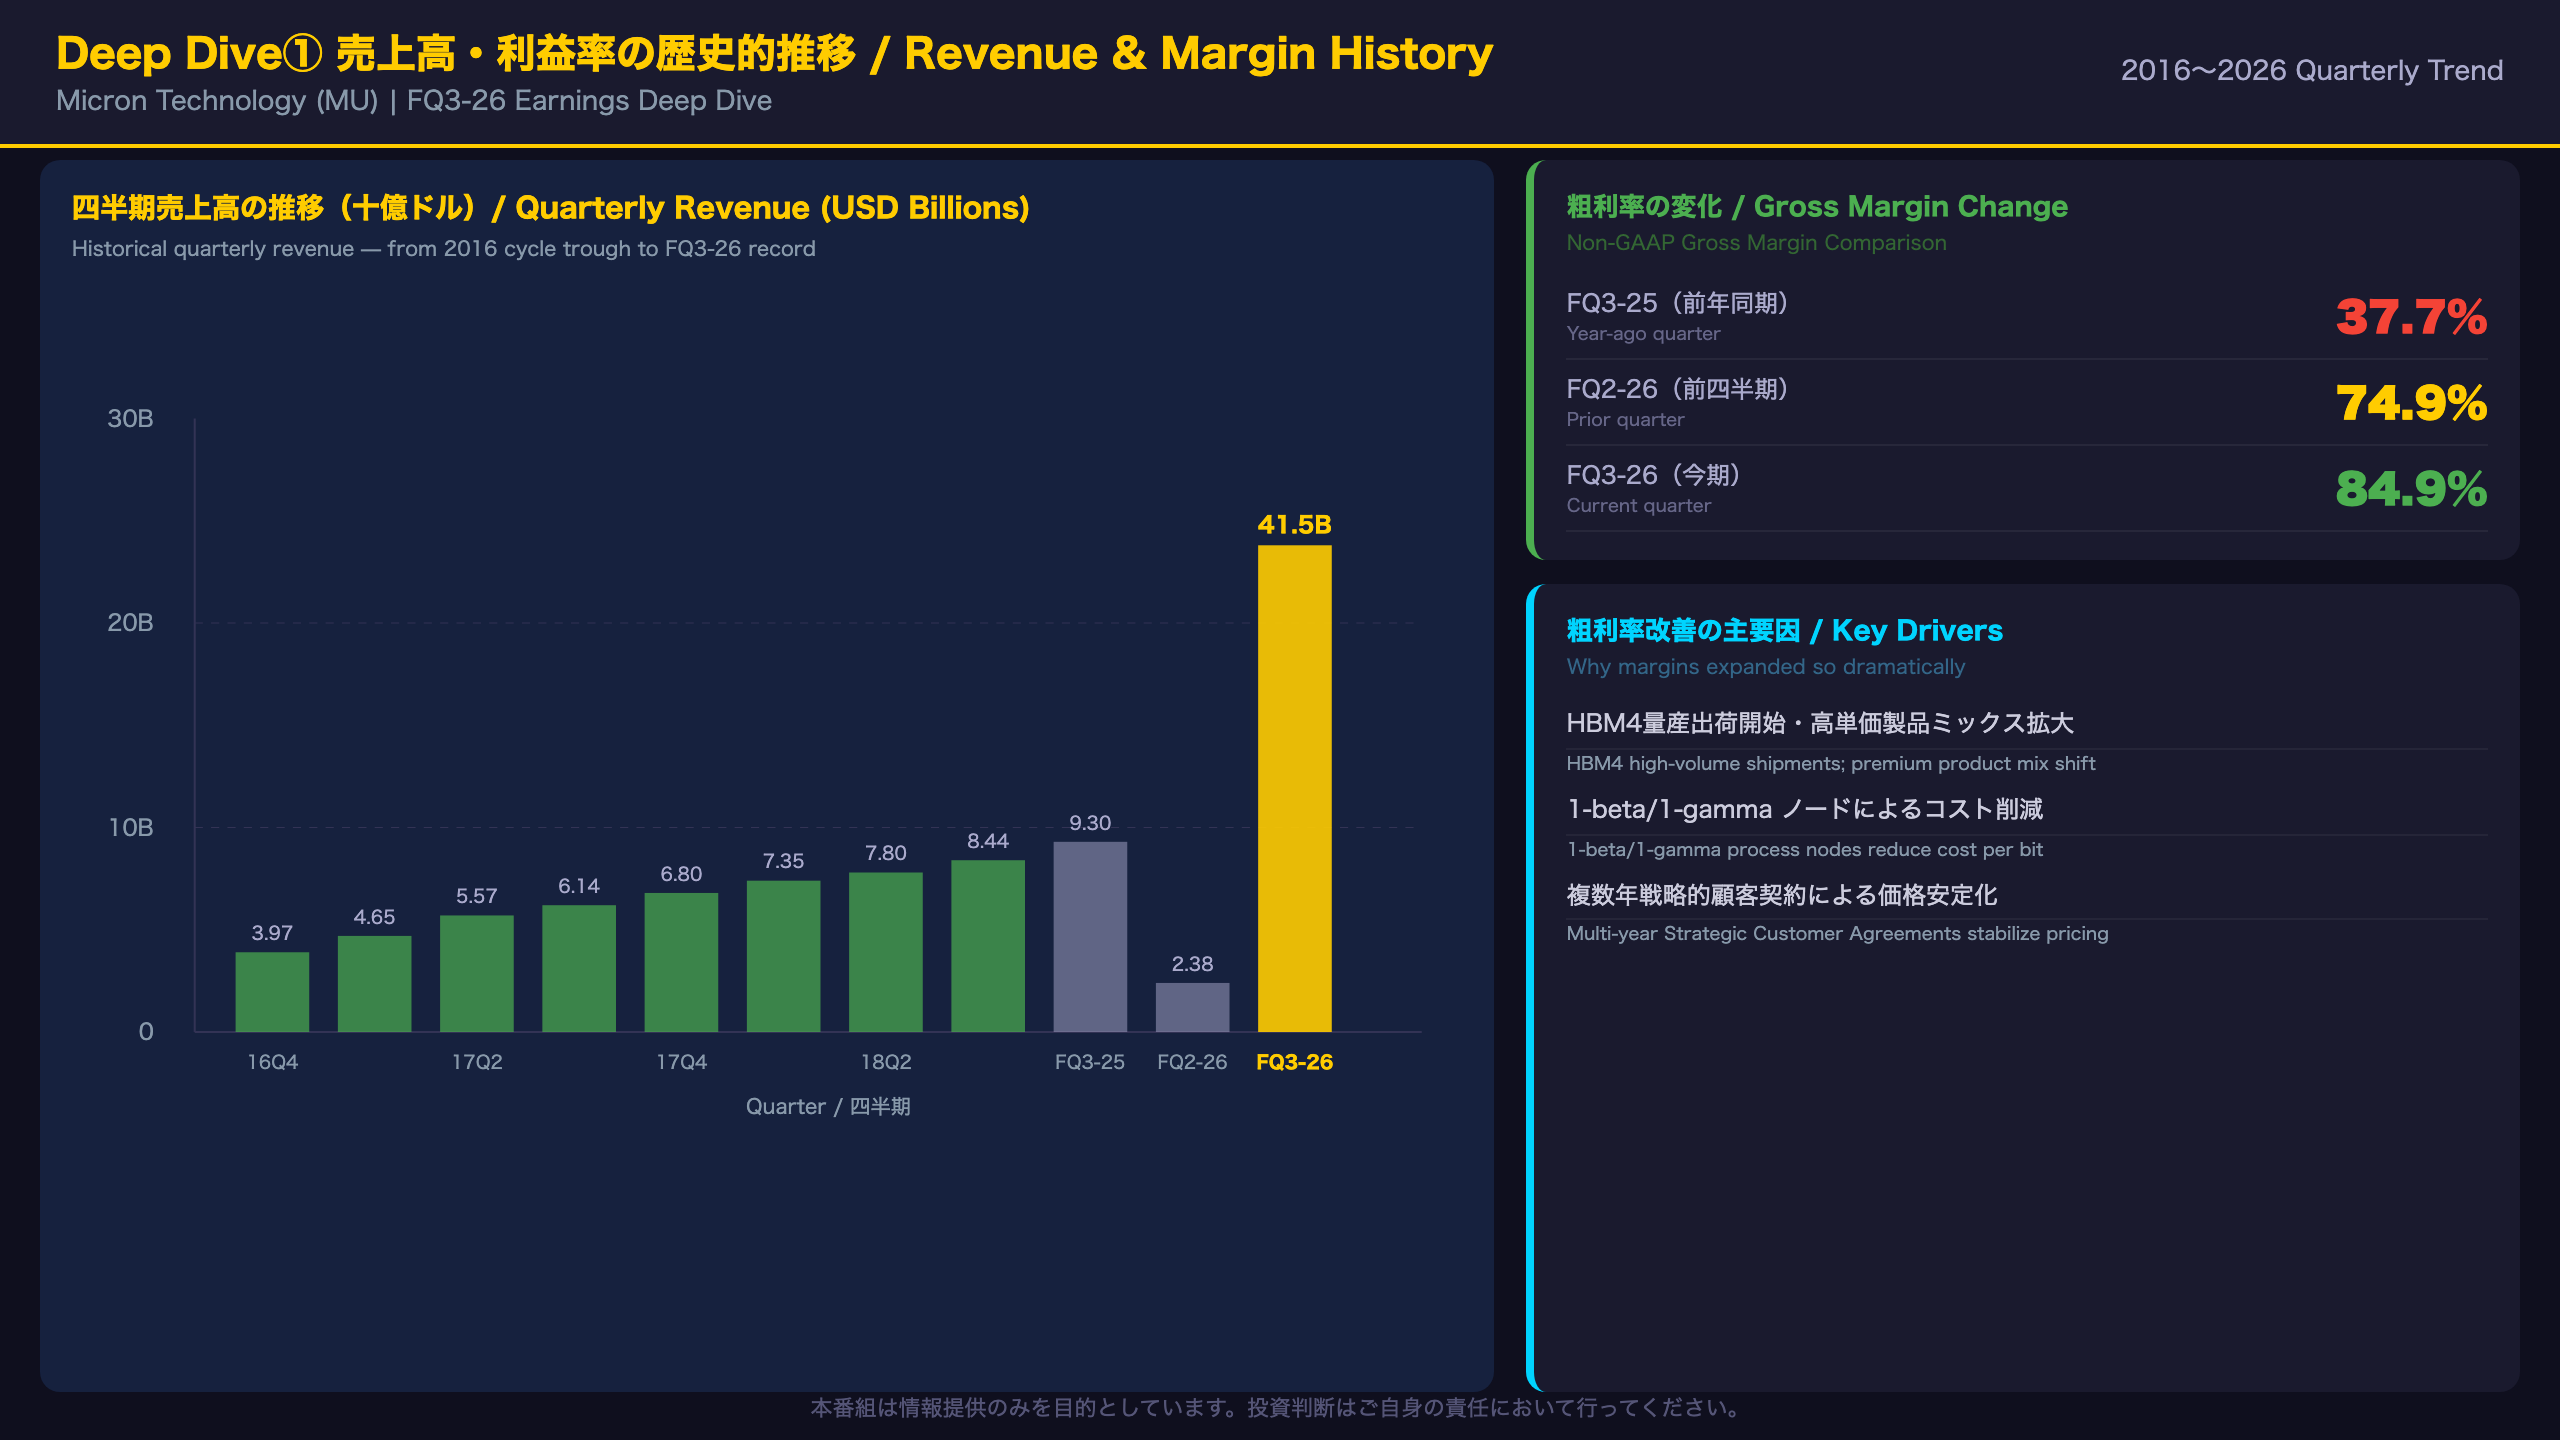Click the yellow '74.9%' margin value
This screenshot has height=1440, width=2560.
click(2411, 403)
